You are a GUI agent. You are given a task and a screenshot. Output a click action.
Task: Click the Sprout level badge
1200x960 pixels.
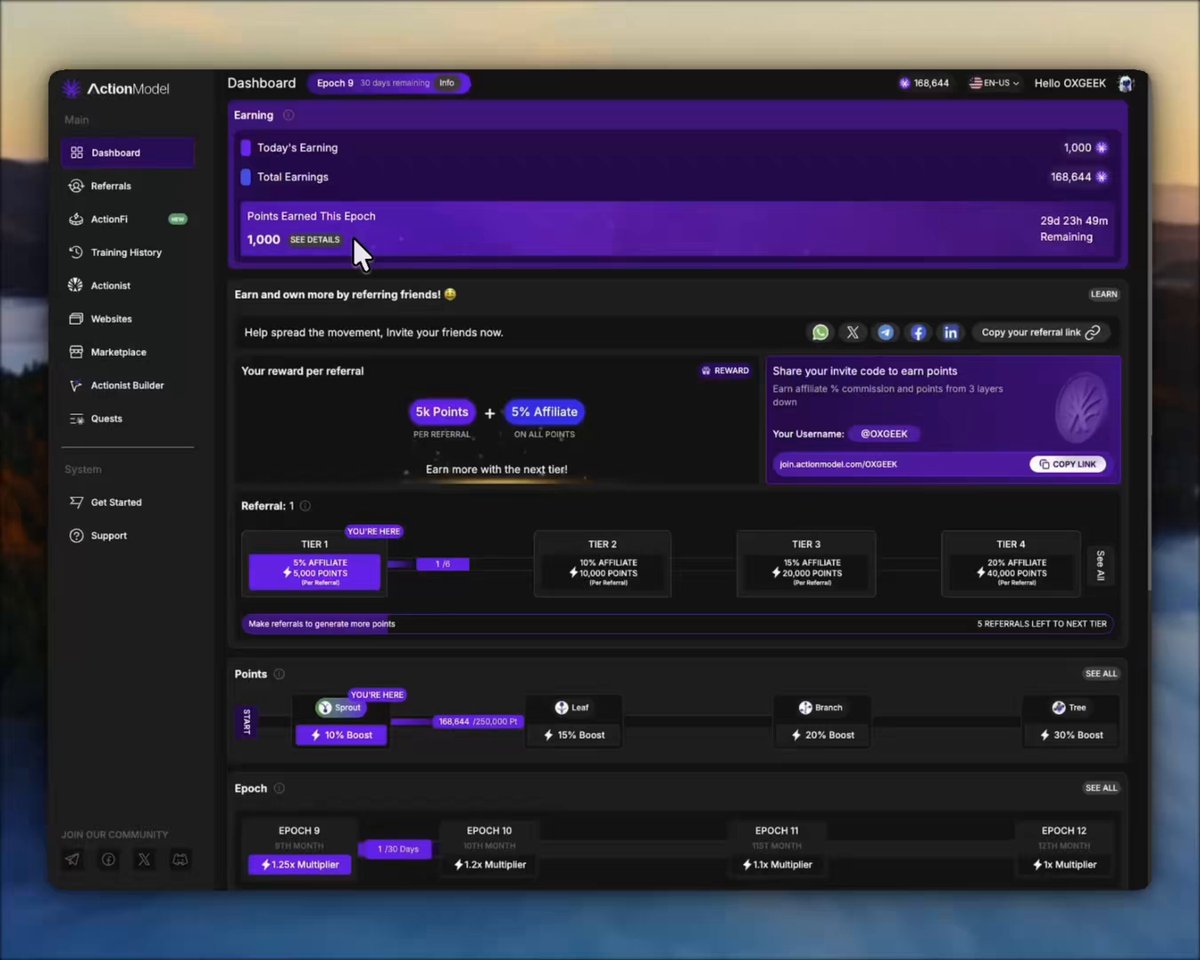click(x=340, y=707)
